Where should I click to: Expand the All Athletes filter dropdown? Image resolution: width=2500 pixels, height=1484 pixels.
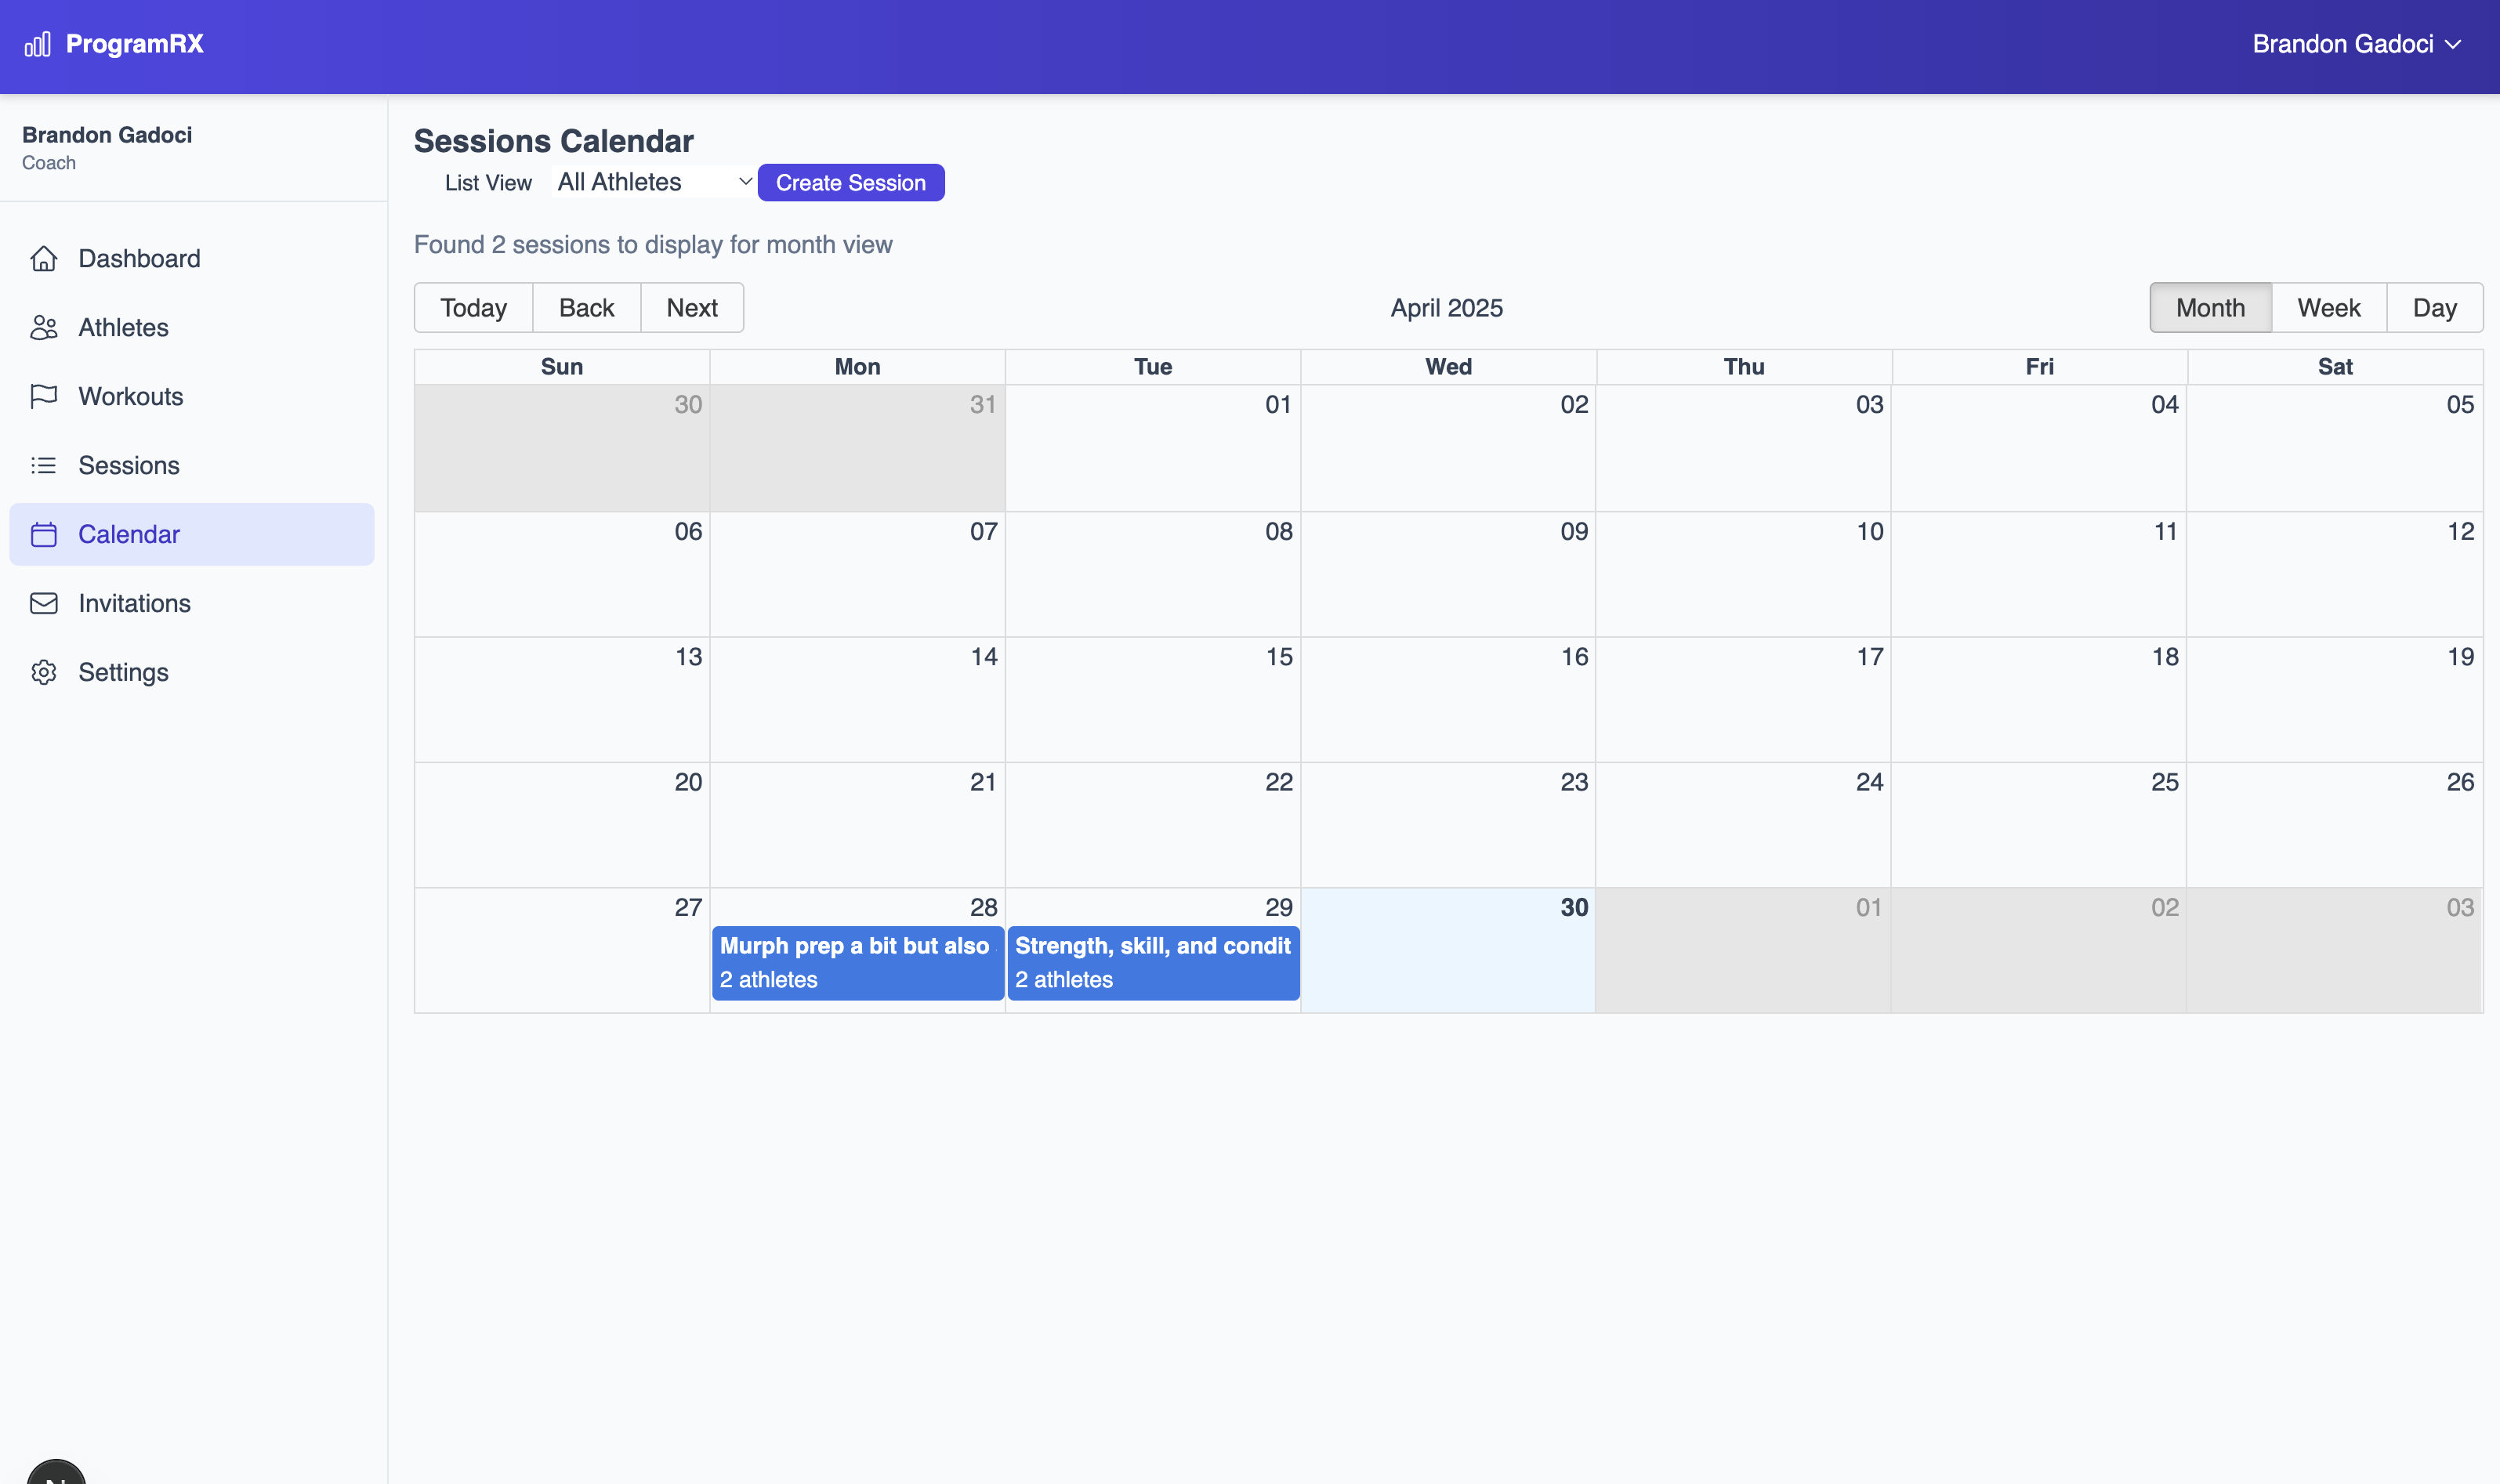pos(655,182)
